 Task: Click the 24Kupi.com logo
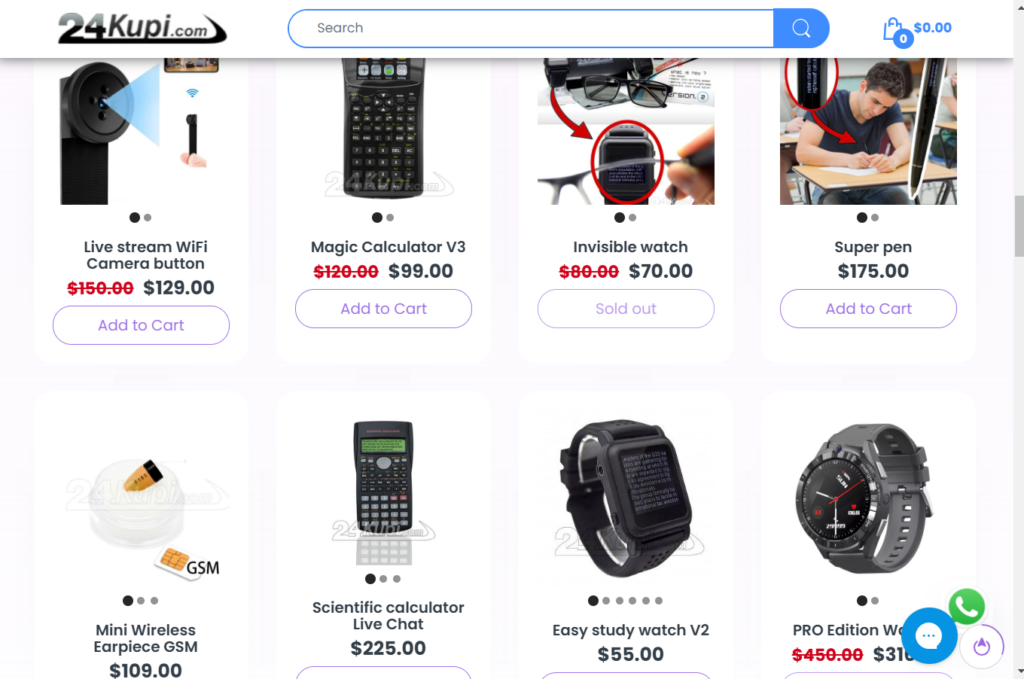coord(142,28)
